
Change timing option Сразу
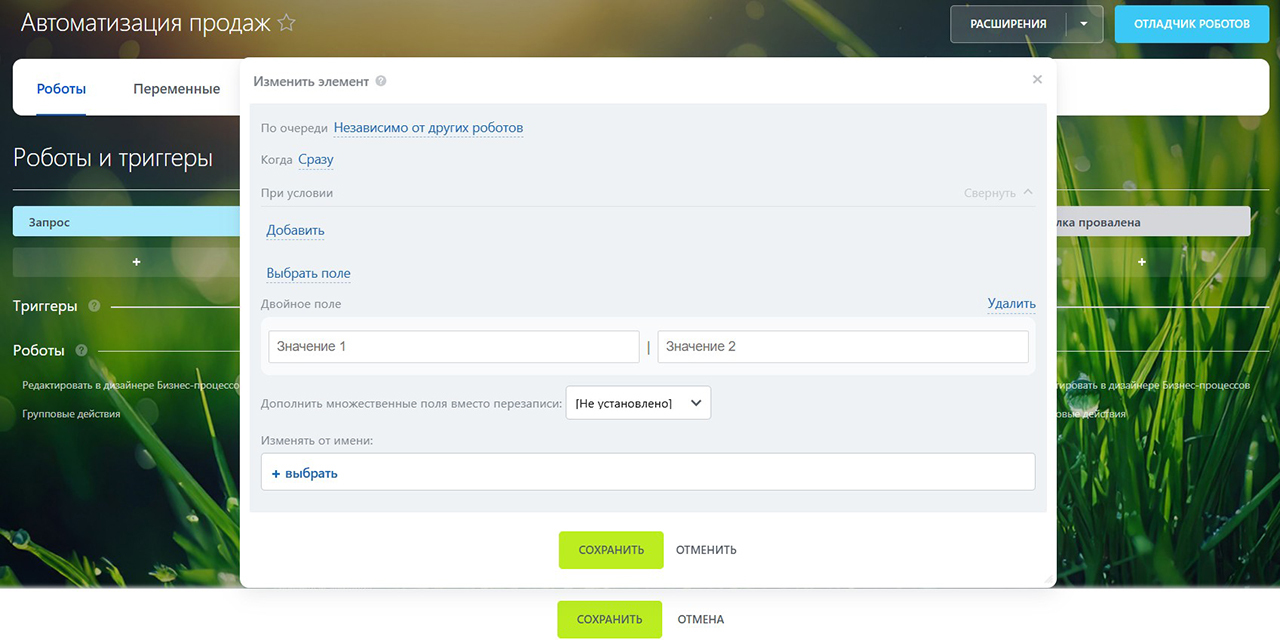[x=316, y=159]
